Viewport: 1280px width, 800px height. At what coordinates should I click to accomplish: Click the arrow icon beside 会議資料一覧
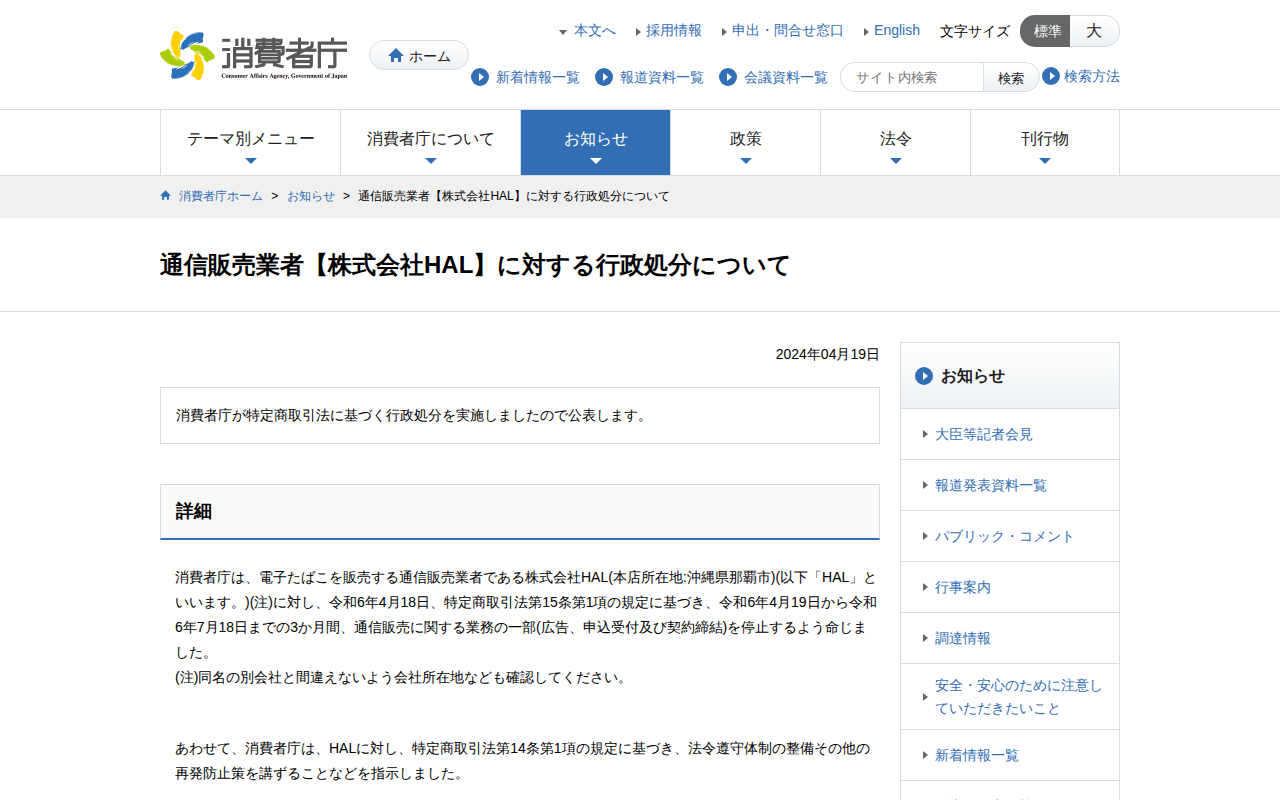click(x=728, y=77)
